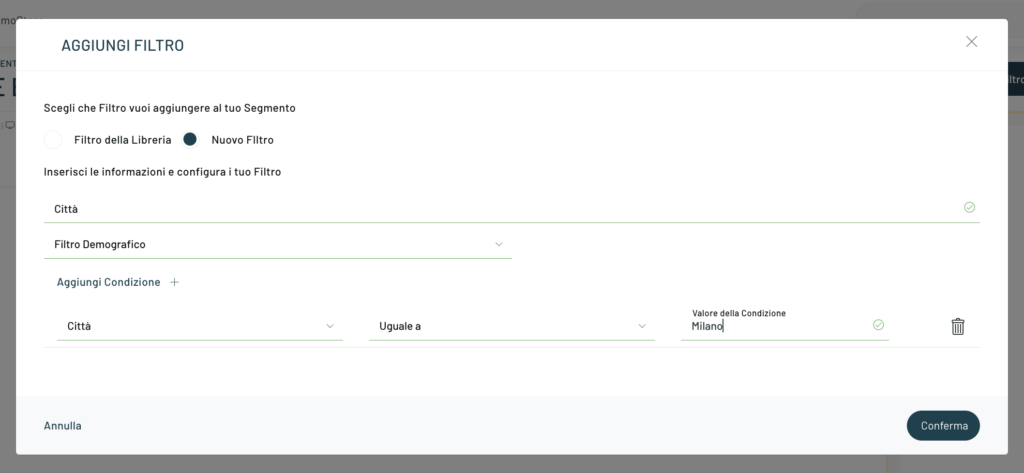The image size is (1024, 473).
Task: Click the Aggiungi Condizione text
Action: click(x=108, y=283)
